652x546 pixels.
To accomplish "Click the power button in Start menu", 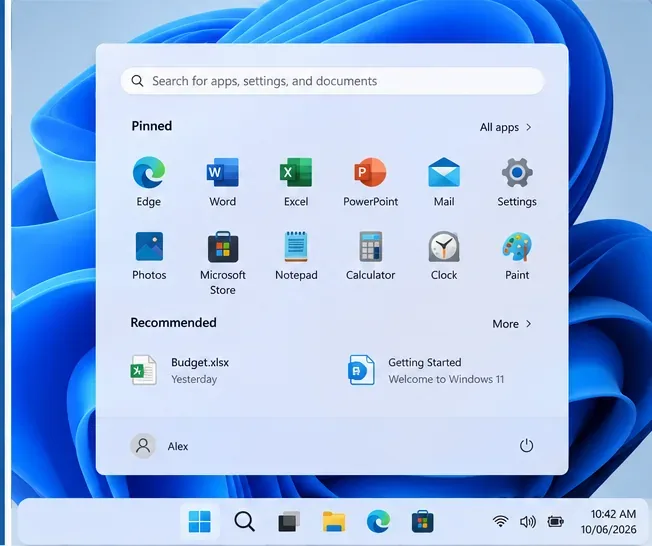I will point(526,446).
